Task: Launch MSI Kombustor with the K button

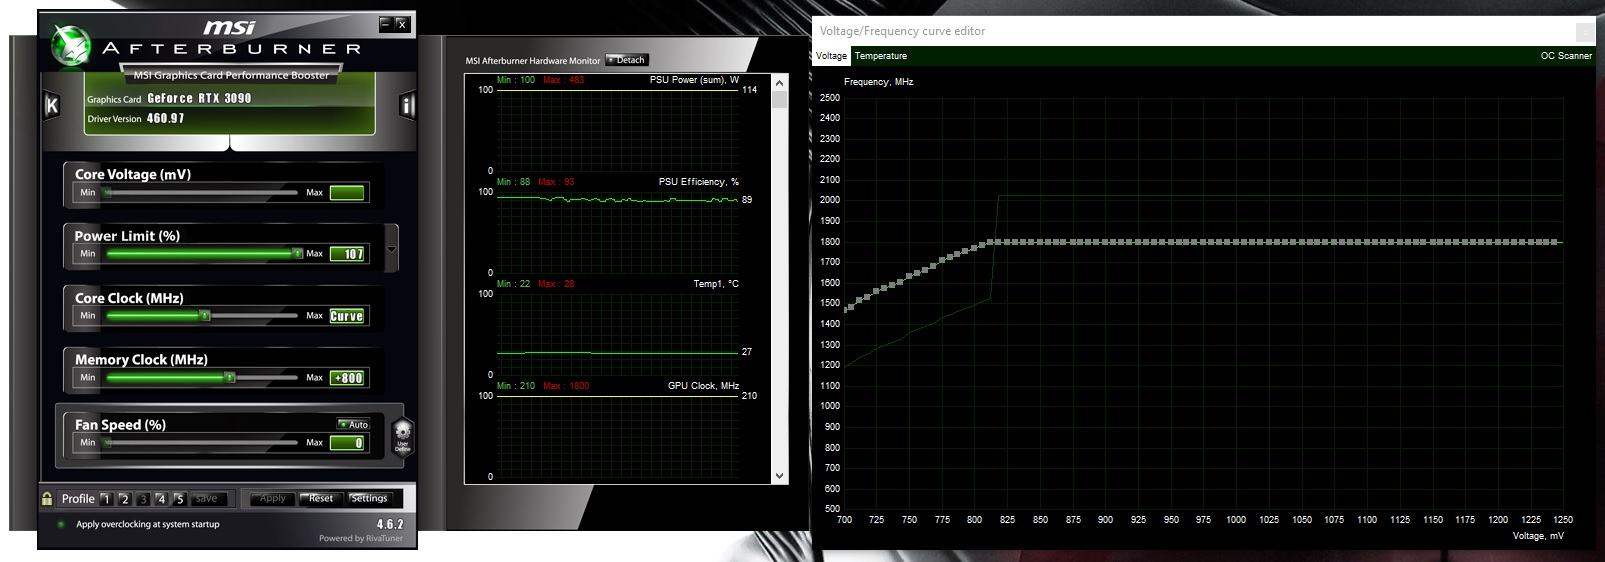Action: point(51,105)
